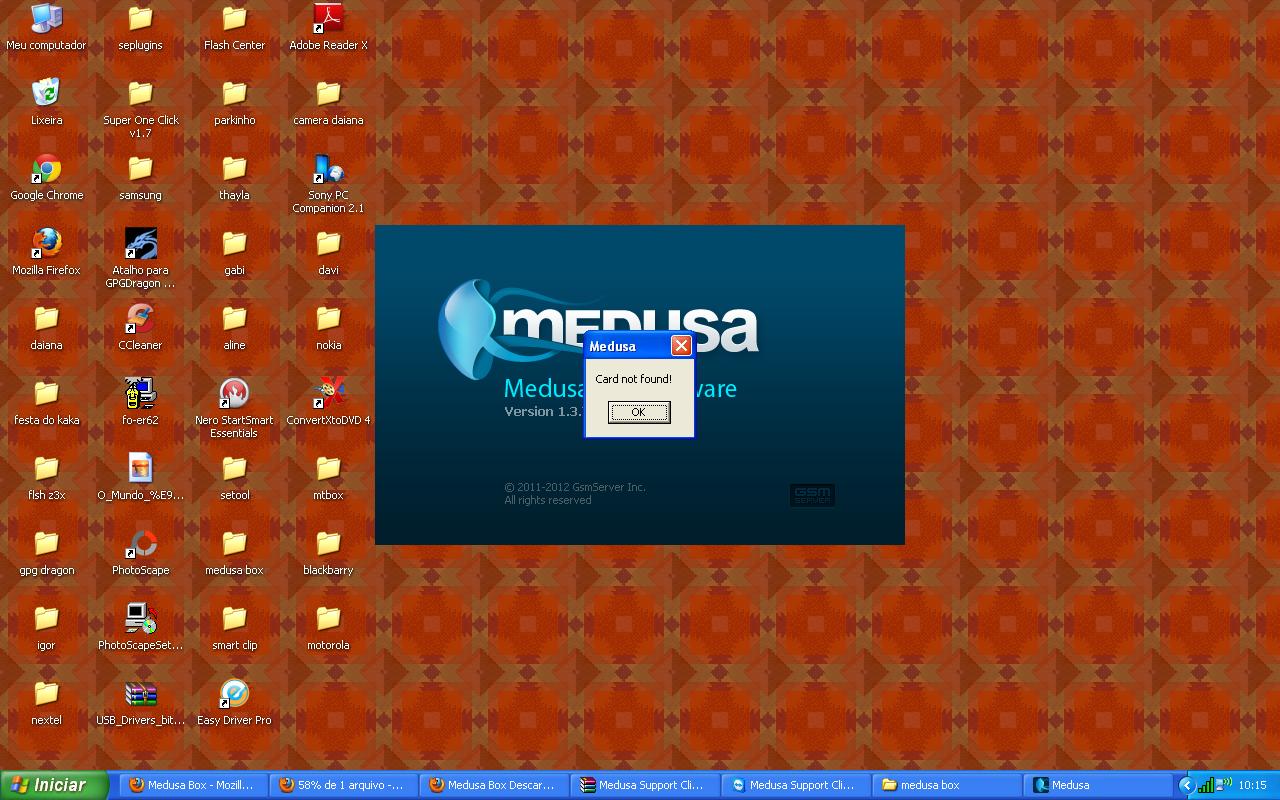Close the Medusa error dialog
Viewport: 1280px width, 800px height.
point(681,346)
